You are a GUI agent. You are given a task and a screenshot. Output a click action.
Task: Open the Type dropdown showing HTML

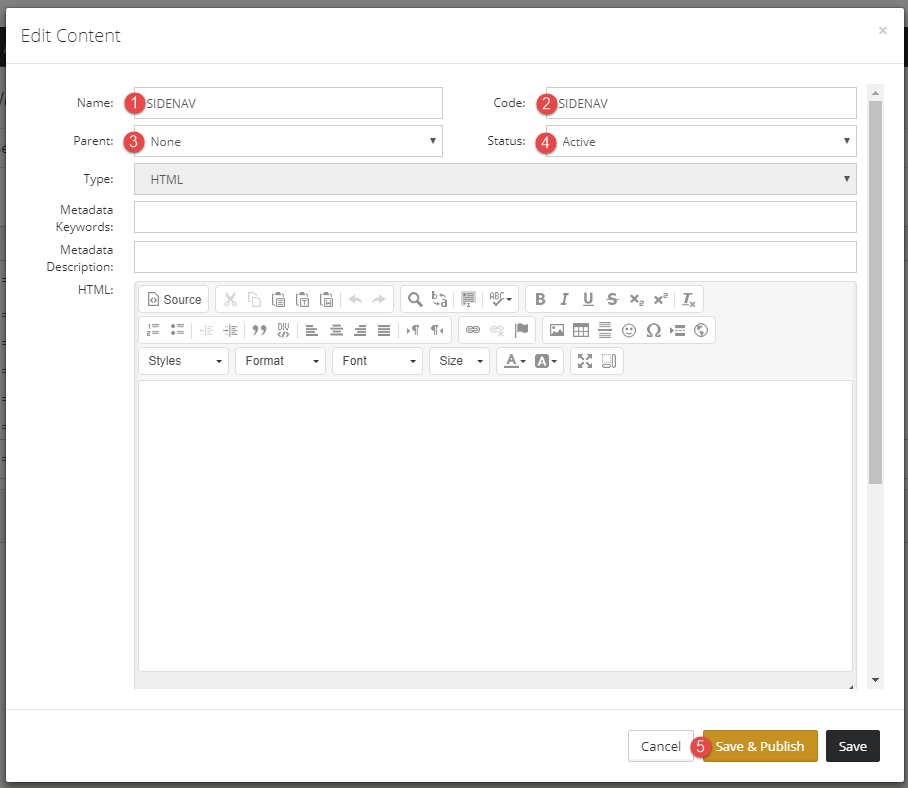coord(495,179)
